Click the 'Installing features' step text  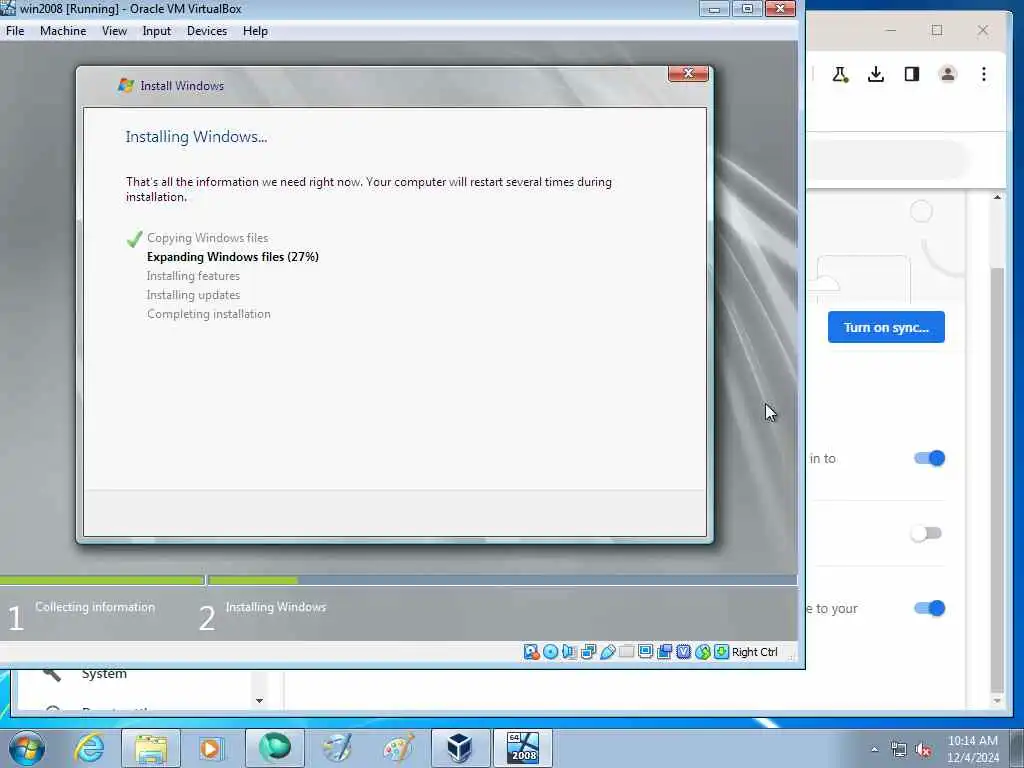click(x=193, y=276)
